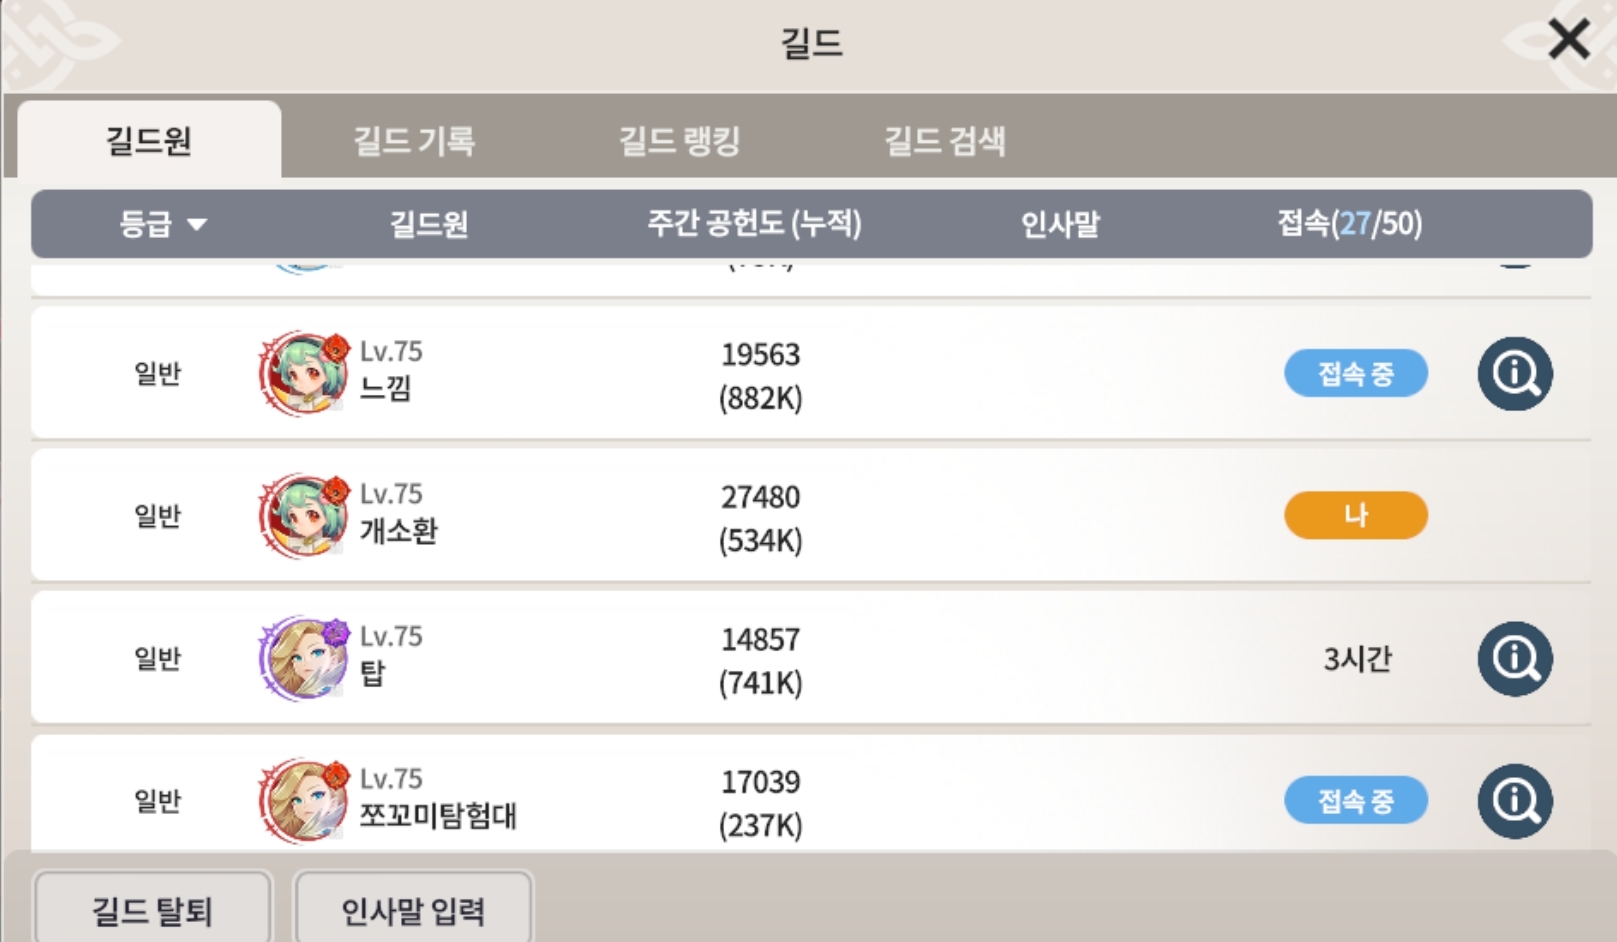Click 주간 공헌도 (누적) column header
The width and height of the screenshot is (1617, 942).
(x=754, y=224)
